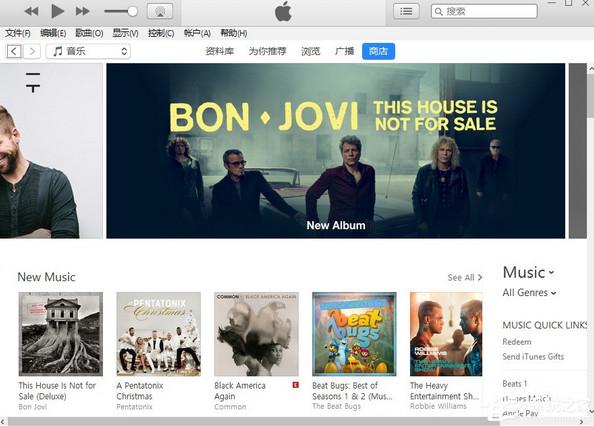The height and width of the screenshot is (426, 594).
Task: Open A Pentatonix Christmas album cover
Action: [x=158, y=334]
